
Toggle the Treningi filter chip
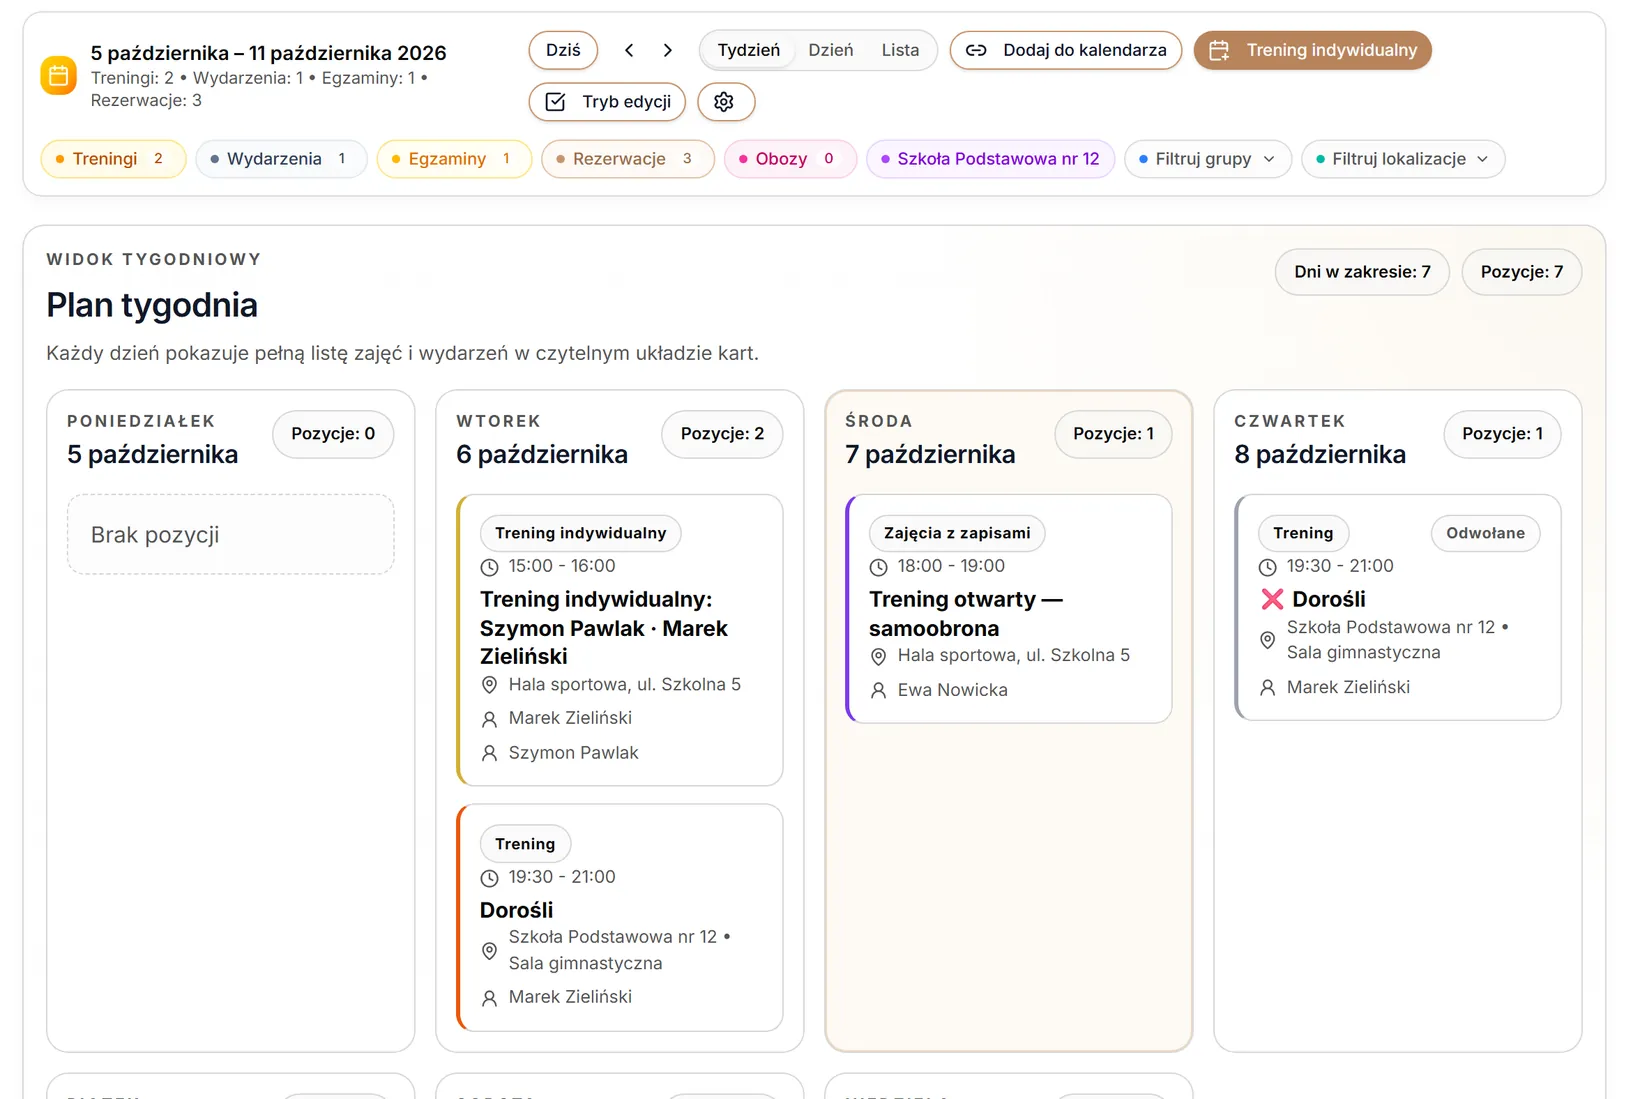(113, 159)
